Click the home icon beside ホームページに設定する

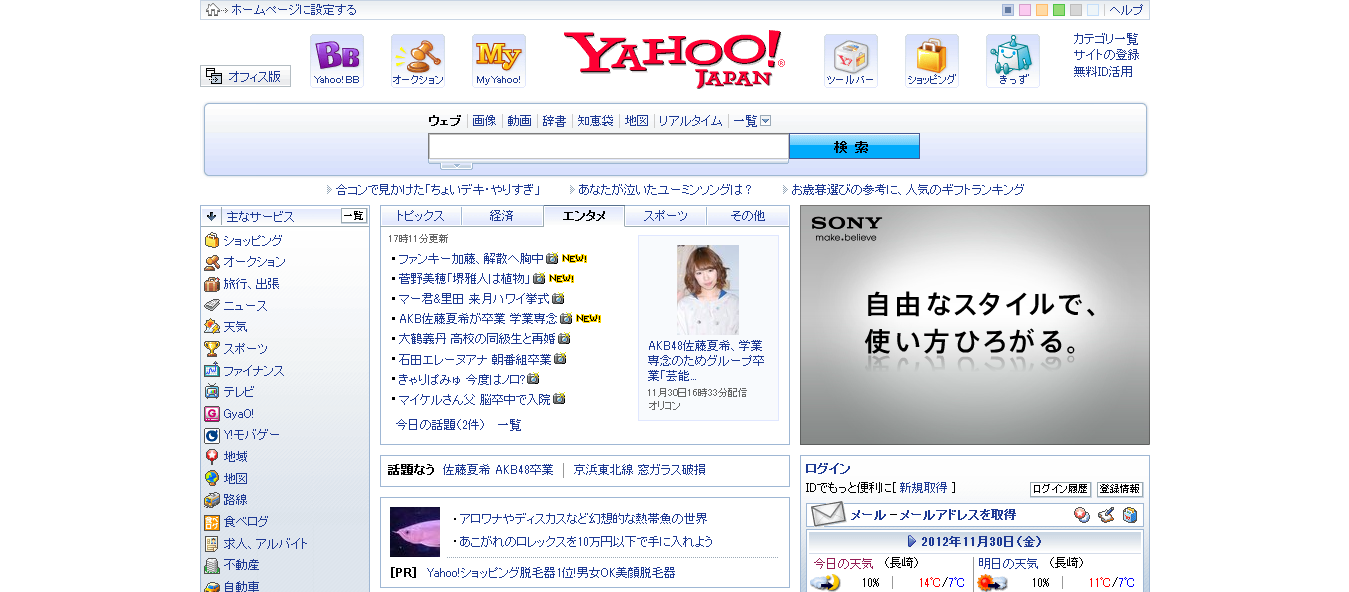click(213, 10)
